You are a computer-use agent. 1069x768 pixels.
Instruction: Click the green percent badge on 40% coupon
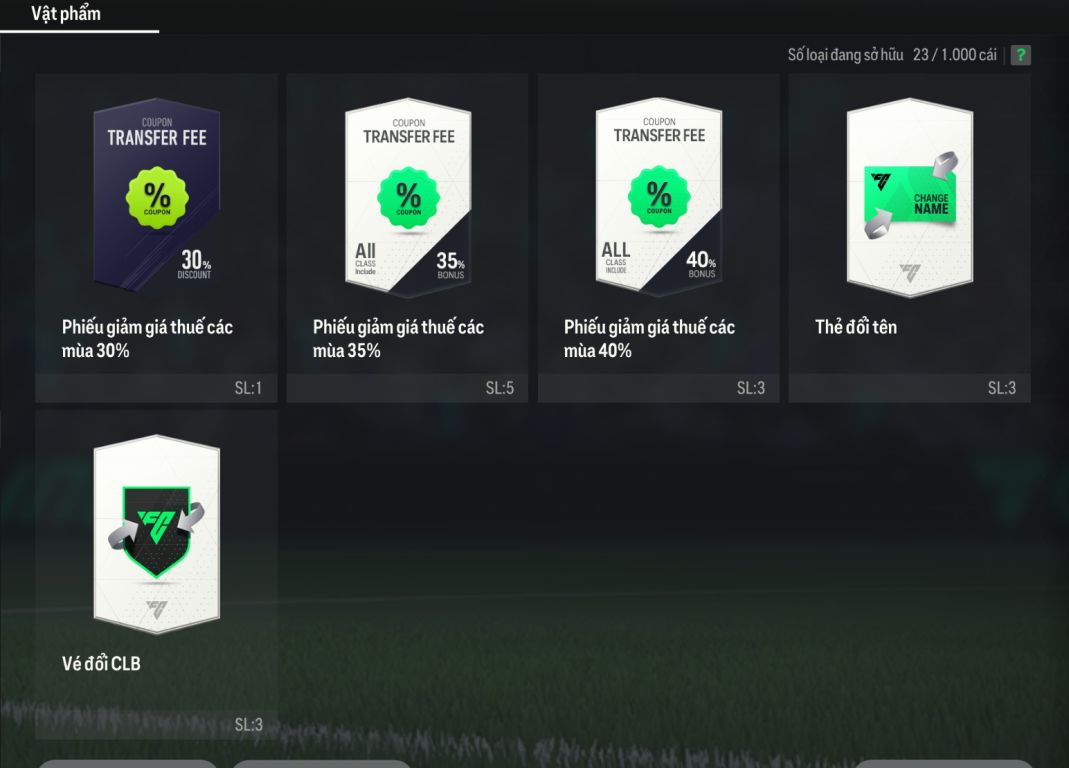tap(659, 196)
